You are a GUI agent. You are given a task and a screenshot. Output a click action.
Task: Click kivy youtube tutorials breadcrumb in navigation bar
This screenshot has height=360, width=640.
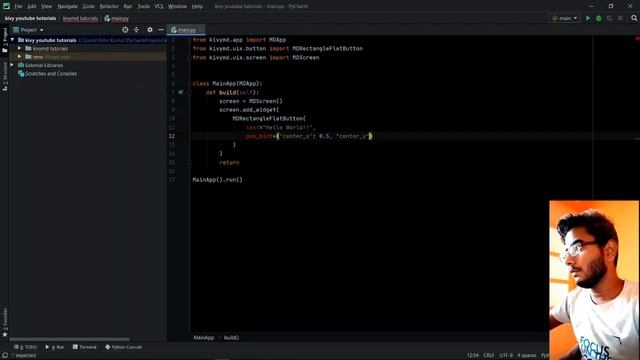point(30,18)
